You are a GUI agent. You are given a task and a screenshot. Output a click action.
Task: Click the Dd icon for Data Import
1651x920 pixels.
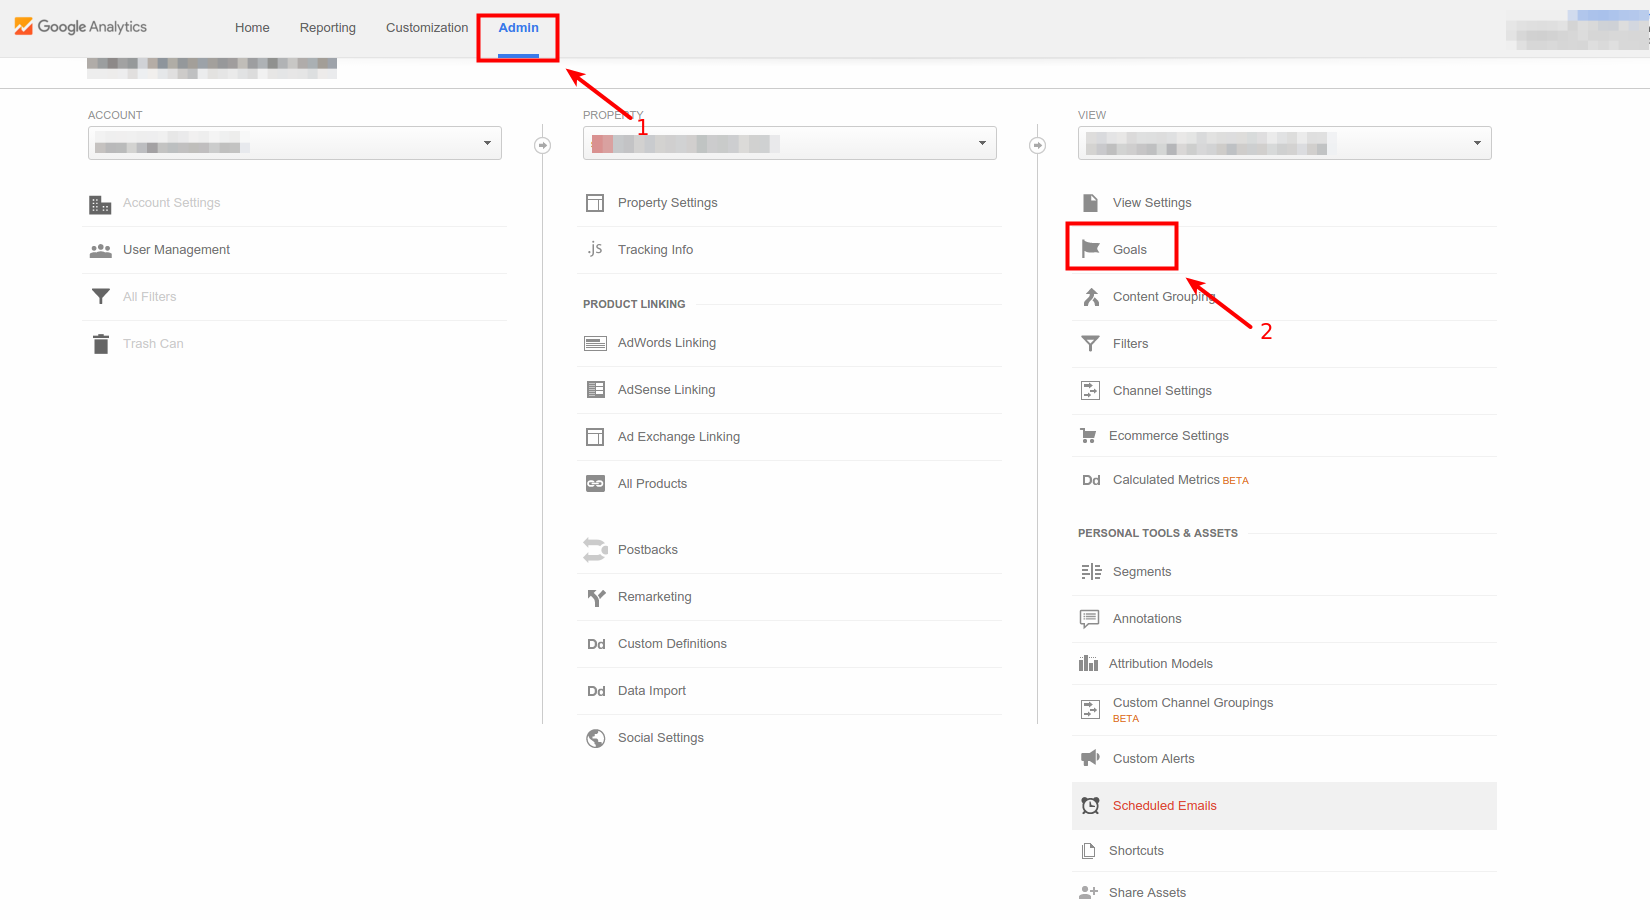point(596,692)
